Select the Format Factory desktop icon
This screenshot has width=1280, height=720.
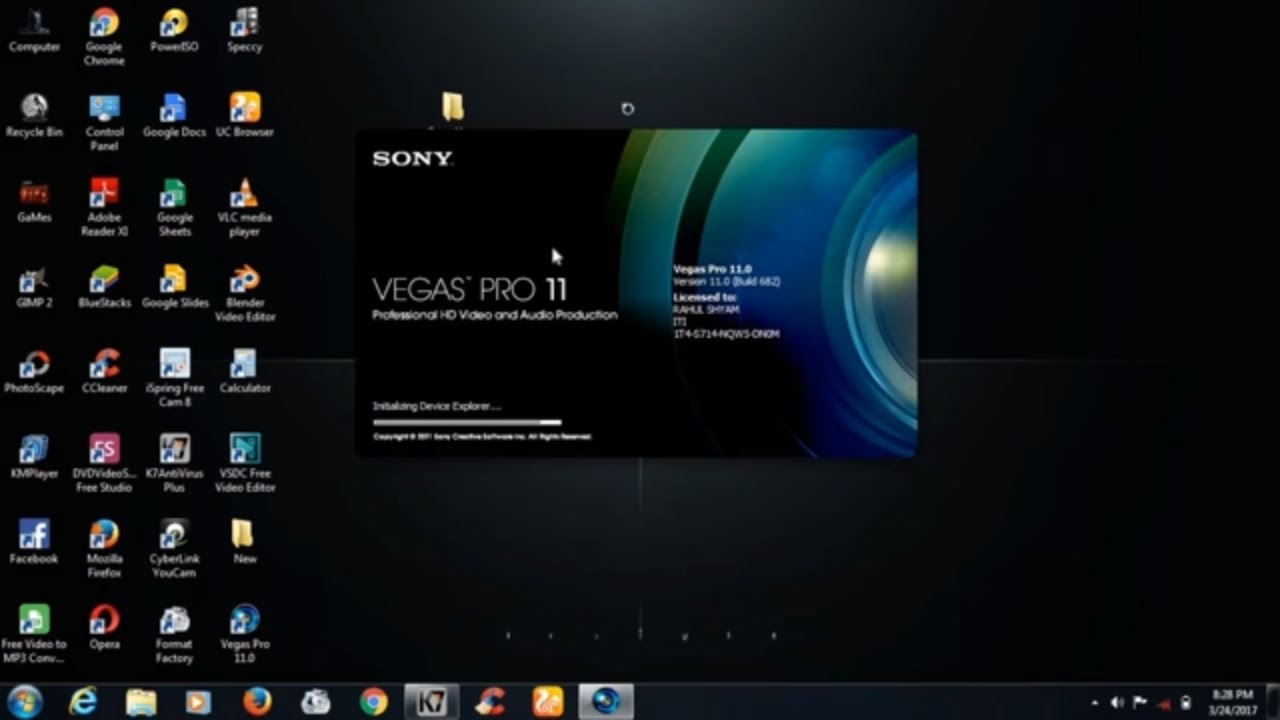pyautogui.click(x=174, y=634)
